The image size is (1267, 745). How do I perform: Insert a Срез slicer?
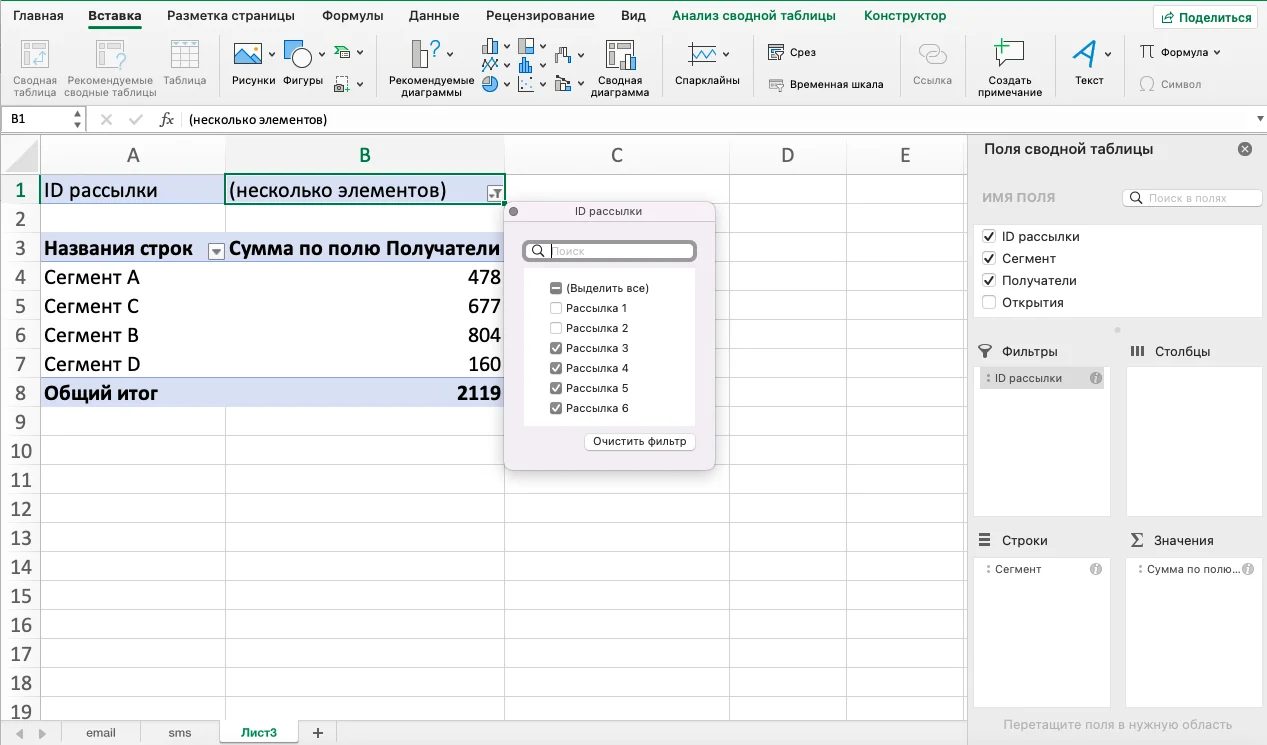tap(792, 53)
